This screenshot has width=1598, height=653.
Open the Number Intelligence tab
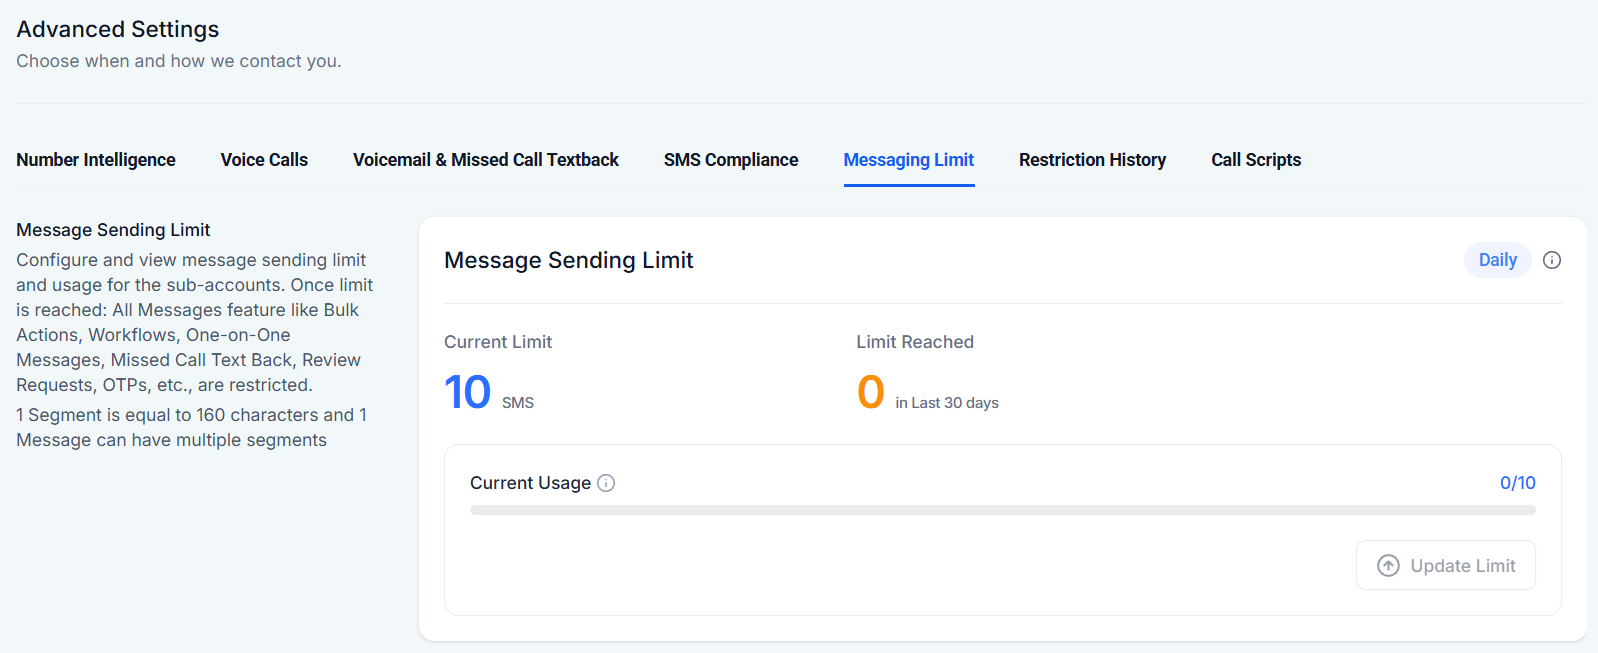coord(96,160)
